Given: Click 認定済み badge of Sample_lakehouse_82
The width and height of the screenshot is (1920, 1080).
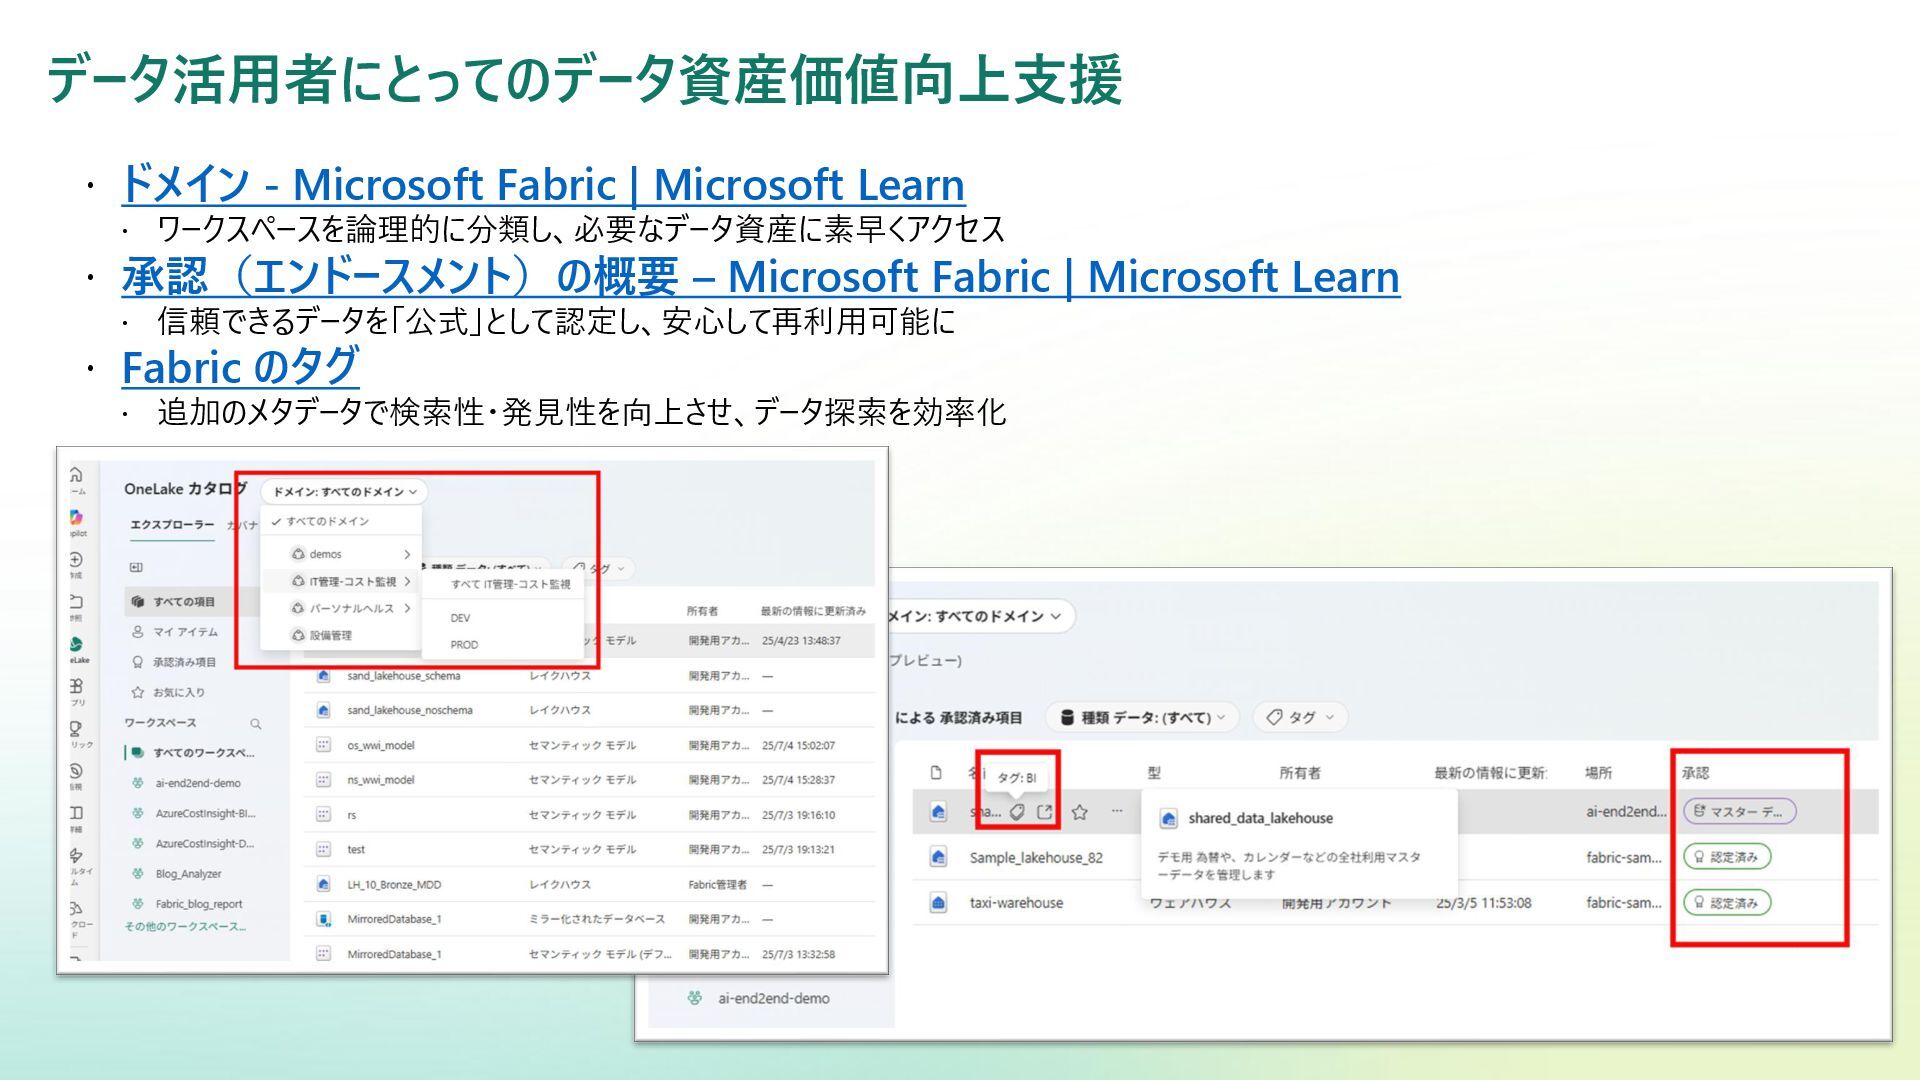Looking at the screenshot, I should pyautogui.click(x=1727, y=857).
